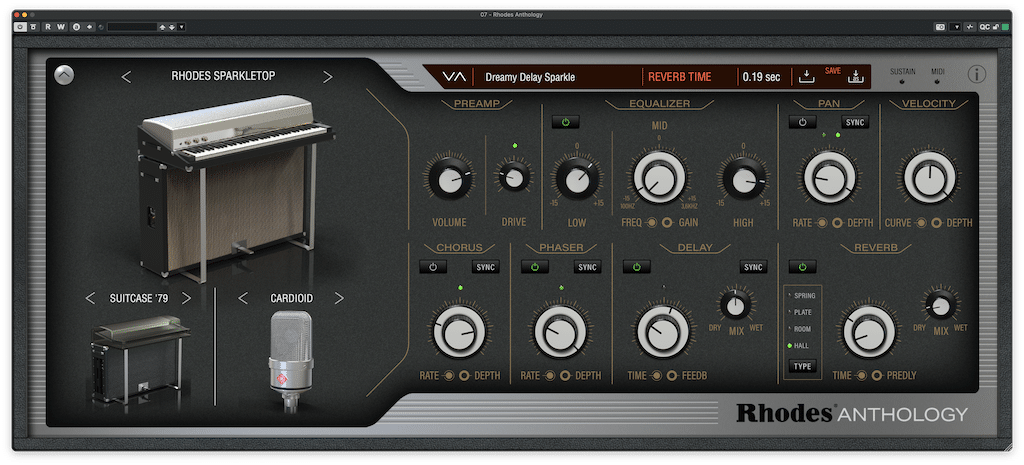Screen dimensions: 1024x465
Task: Collapse the instrument panel with round arrow button
Action: click(x=64, y=75)
